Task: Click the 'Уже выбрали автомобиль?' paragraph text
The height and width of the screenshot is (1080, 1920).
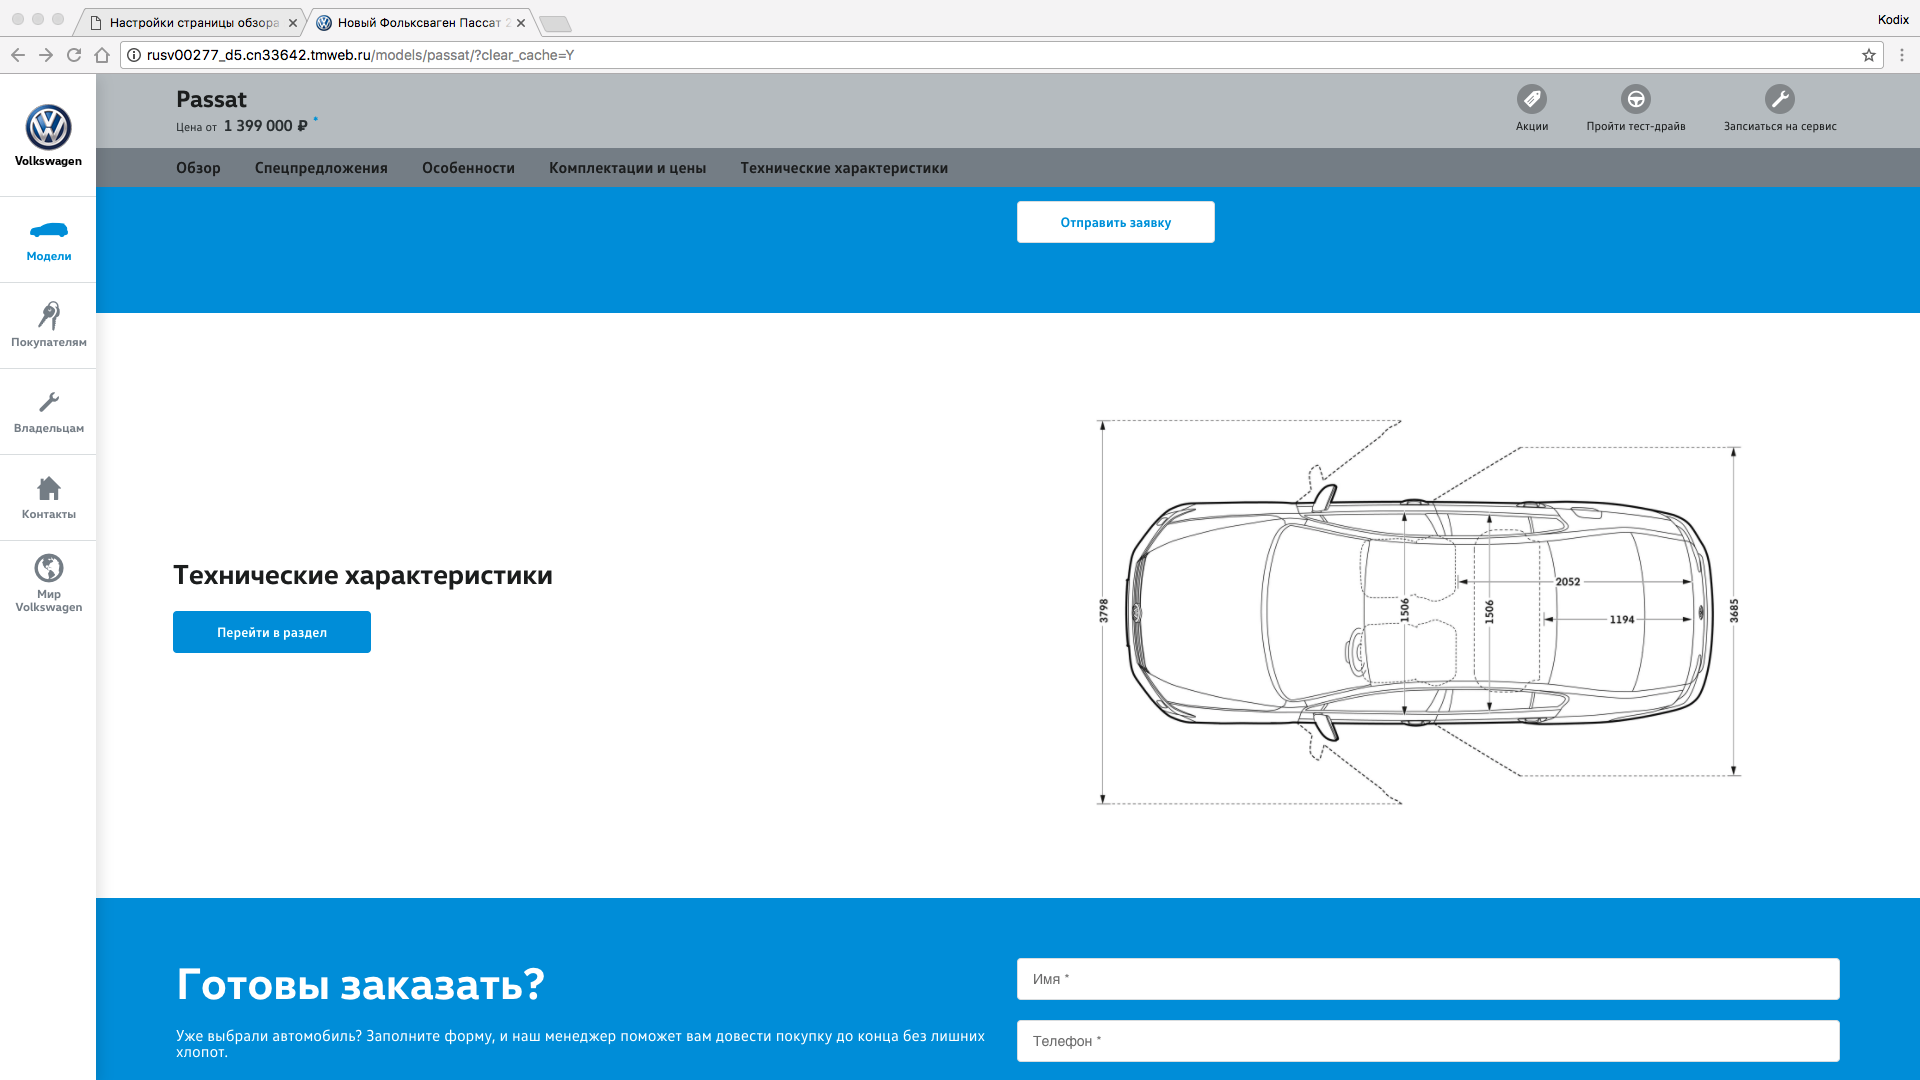Action: pyautogui.click(x=580, y=1043)
